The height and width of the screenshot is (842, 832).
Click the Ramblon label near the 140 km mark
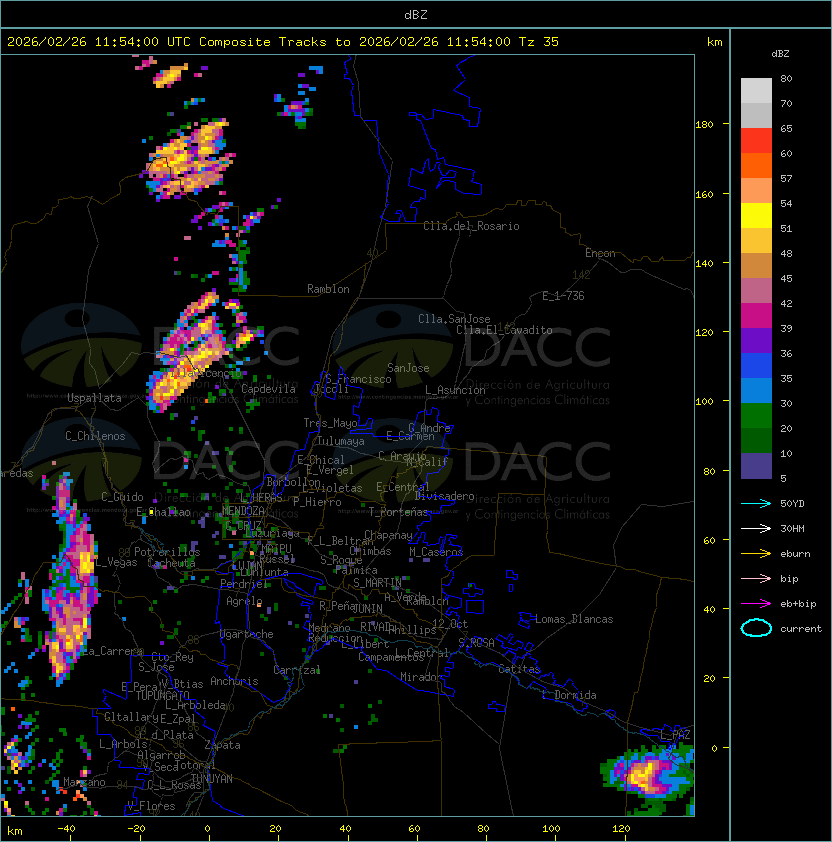coord(328,289)
